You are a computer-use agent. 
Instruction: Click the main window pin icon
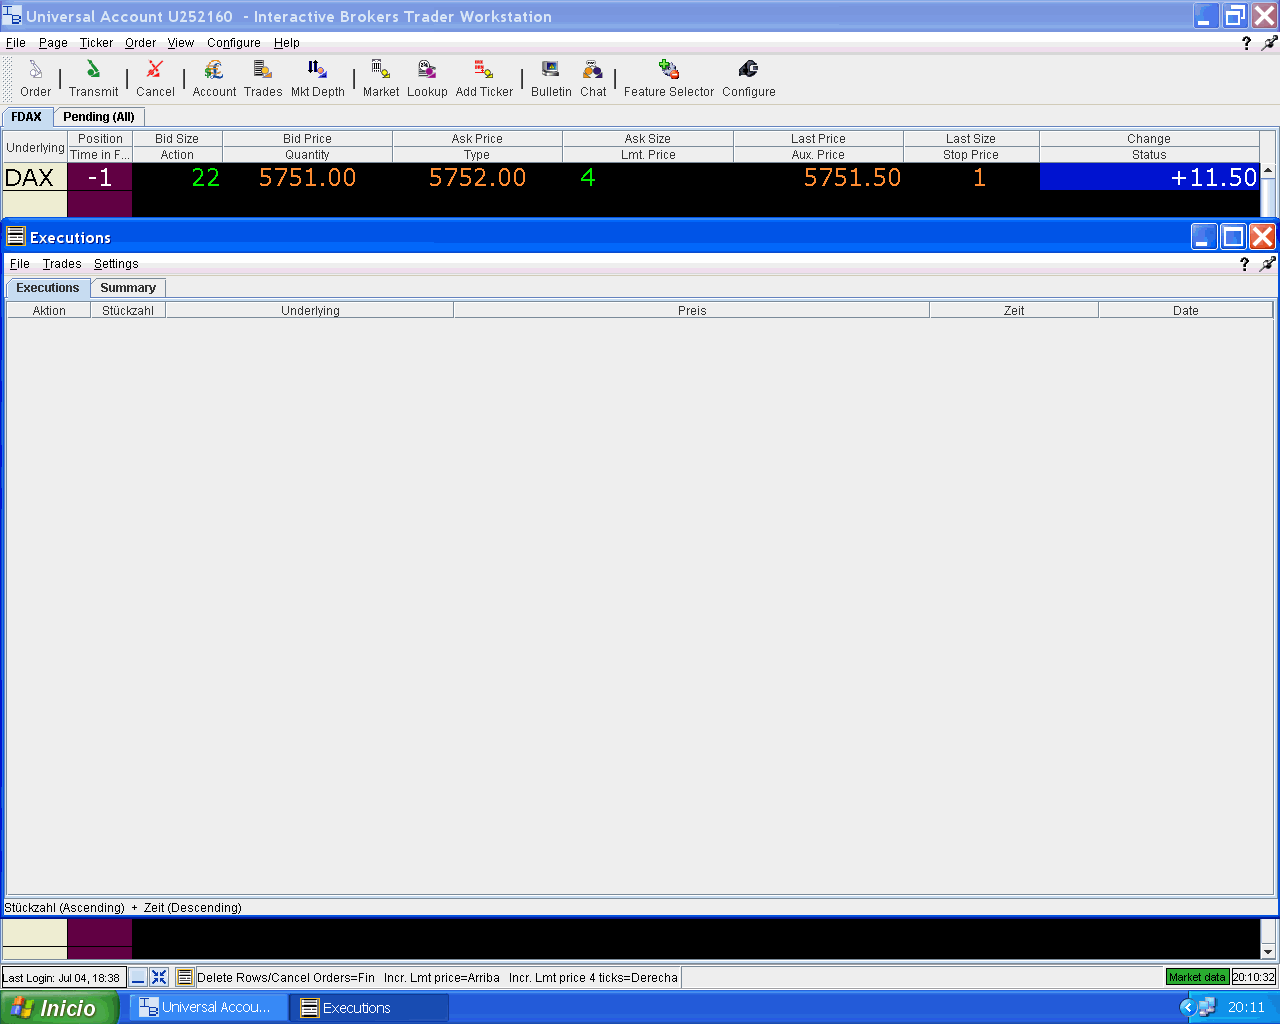[x=1270, y=43]
